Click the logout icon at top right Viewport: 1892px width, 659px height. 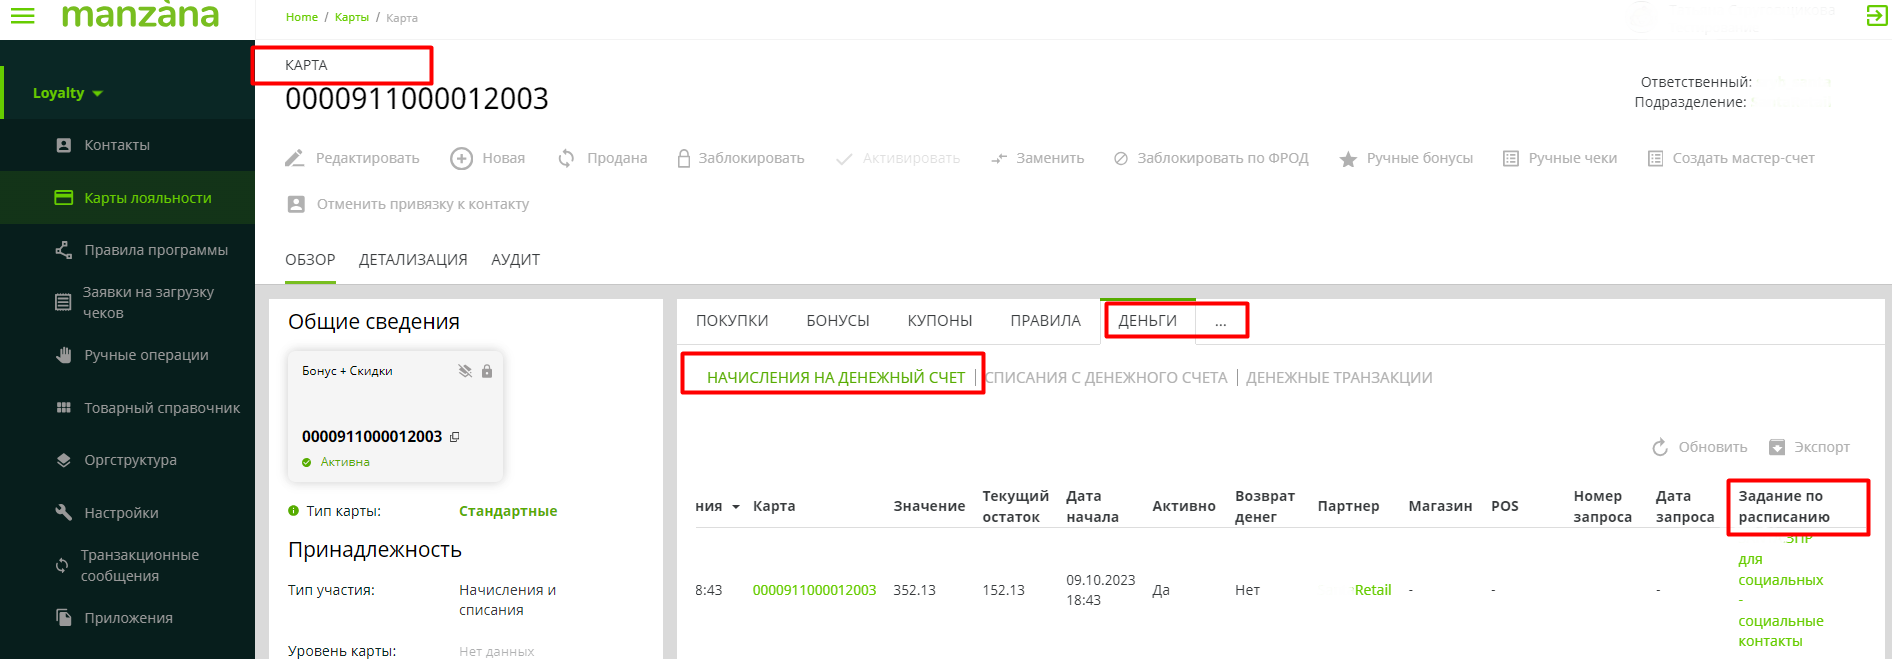click(x=1876, y=16)
